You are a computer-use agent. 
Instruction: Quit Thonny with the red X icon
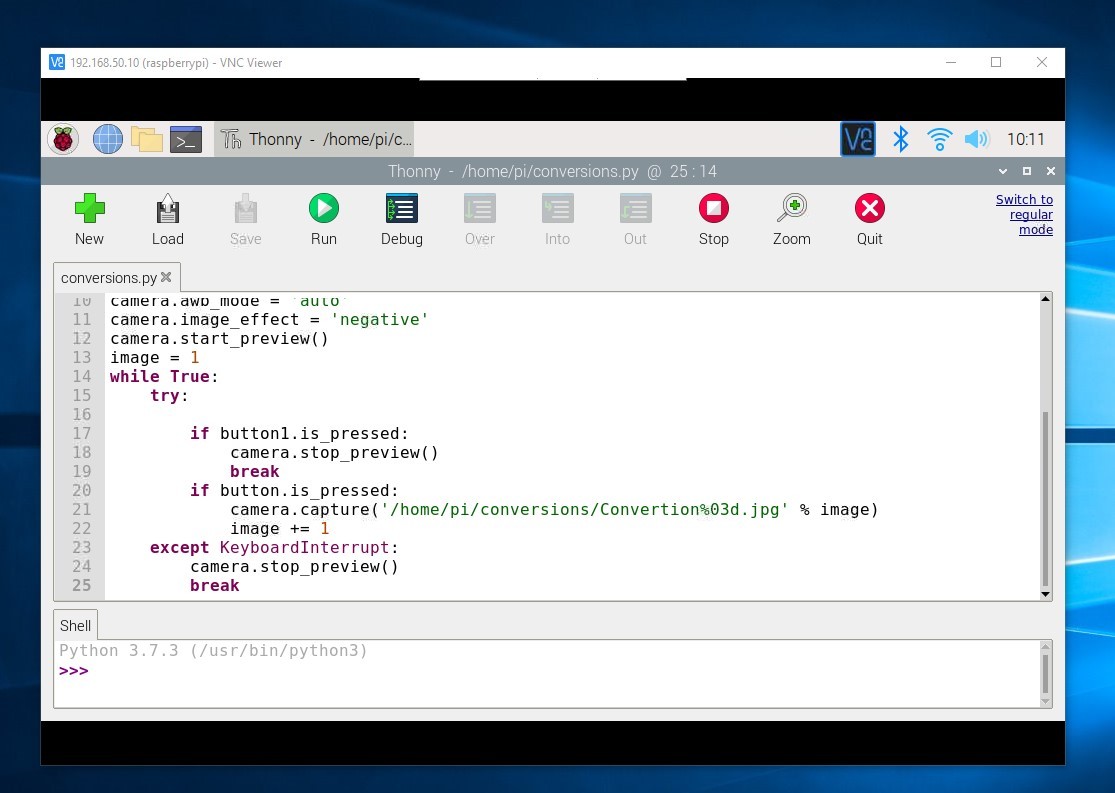pyautogui.click(x=870, y=208)
